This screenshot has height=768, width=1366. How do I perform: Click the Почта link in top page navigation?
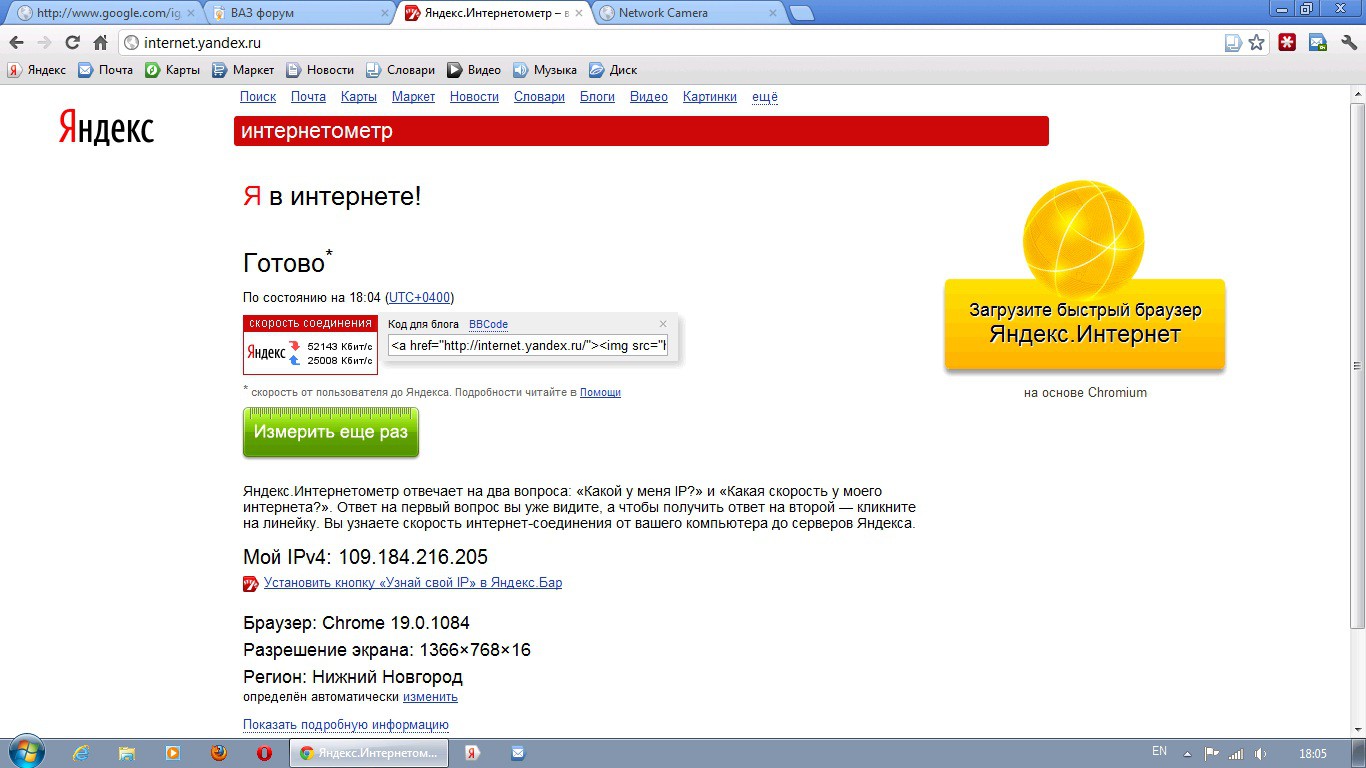click(308, 97)
